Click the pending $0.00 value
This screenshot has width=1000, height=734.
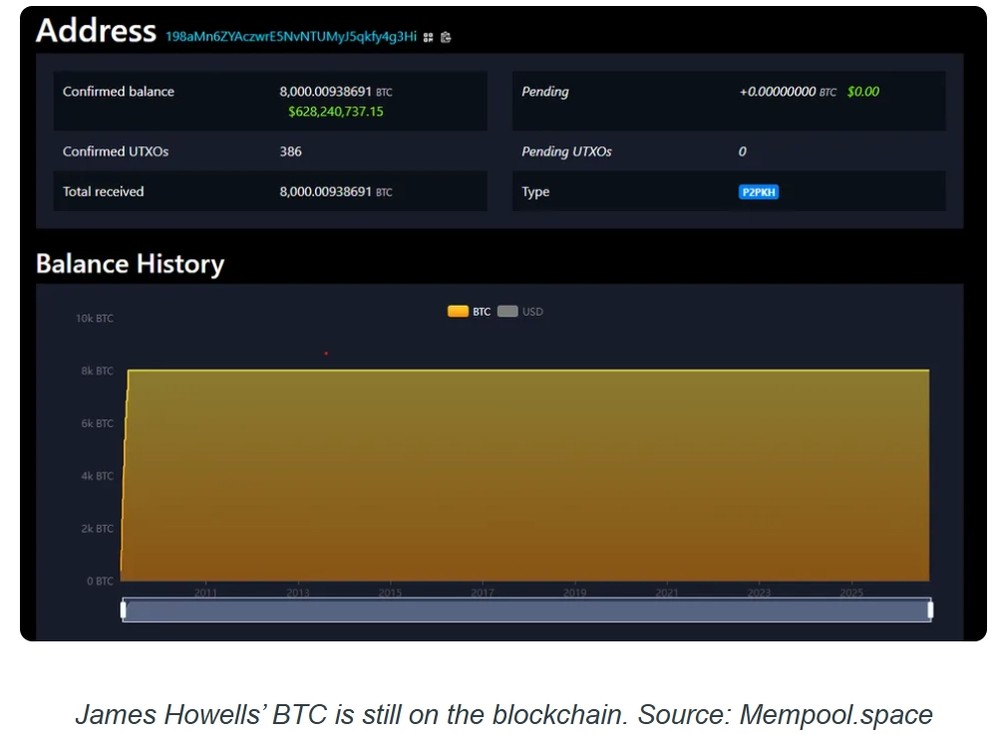pyautogui.click(x=863, y=92)
